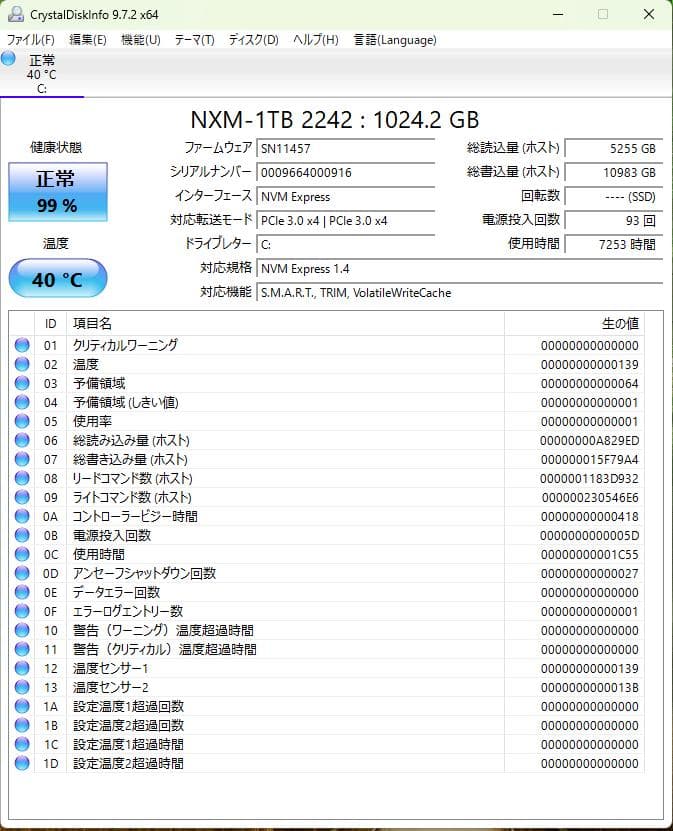The height and width of the screenshot is (831, 673).
Task: Click status orb for row 10 警告温度超過時間
Action: pos(22,630)
